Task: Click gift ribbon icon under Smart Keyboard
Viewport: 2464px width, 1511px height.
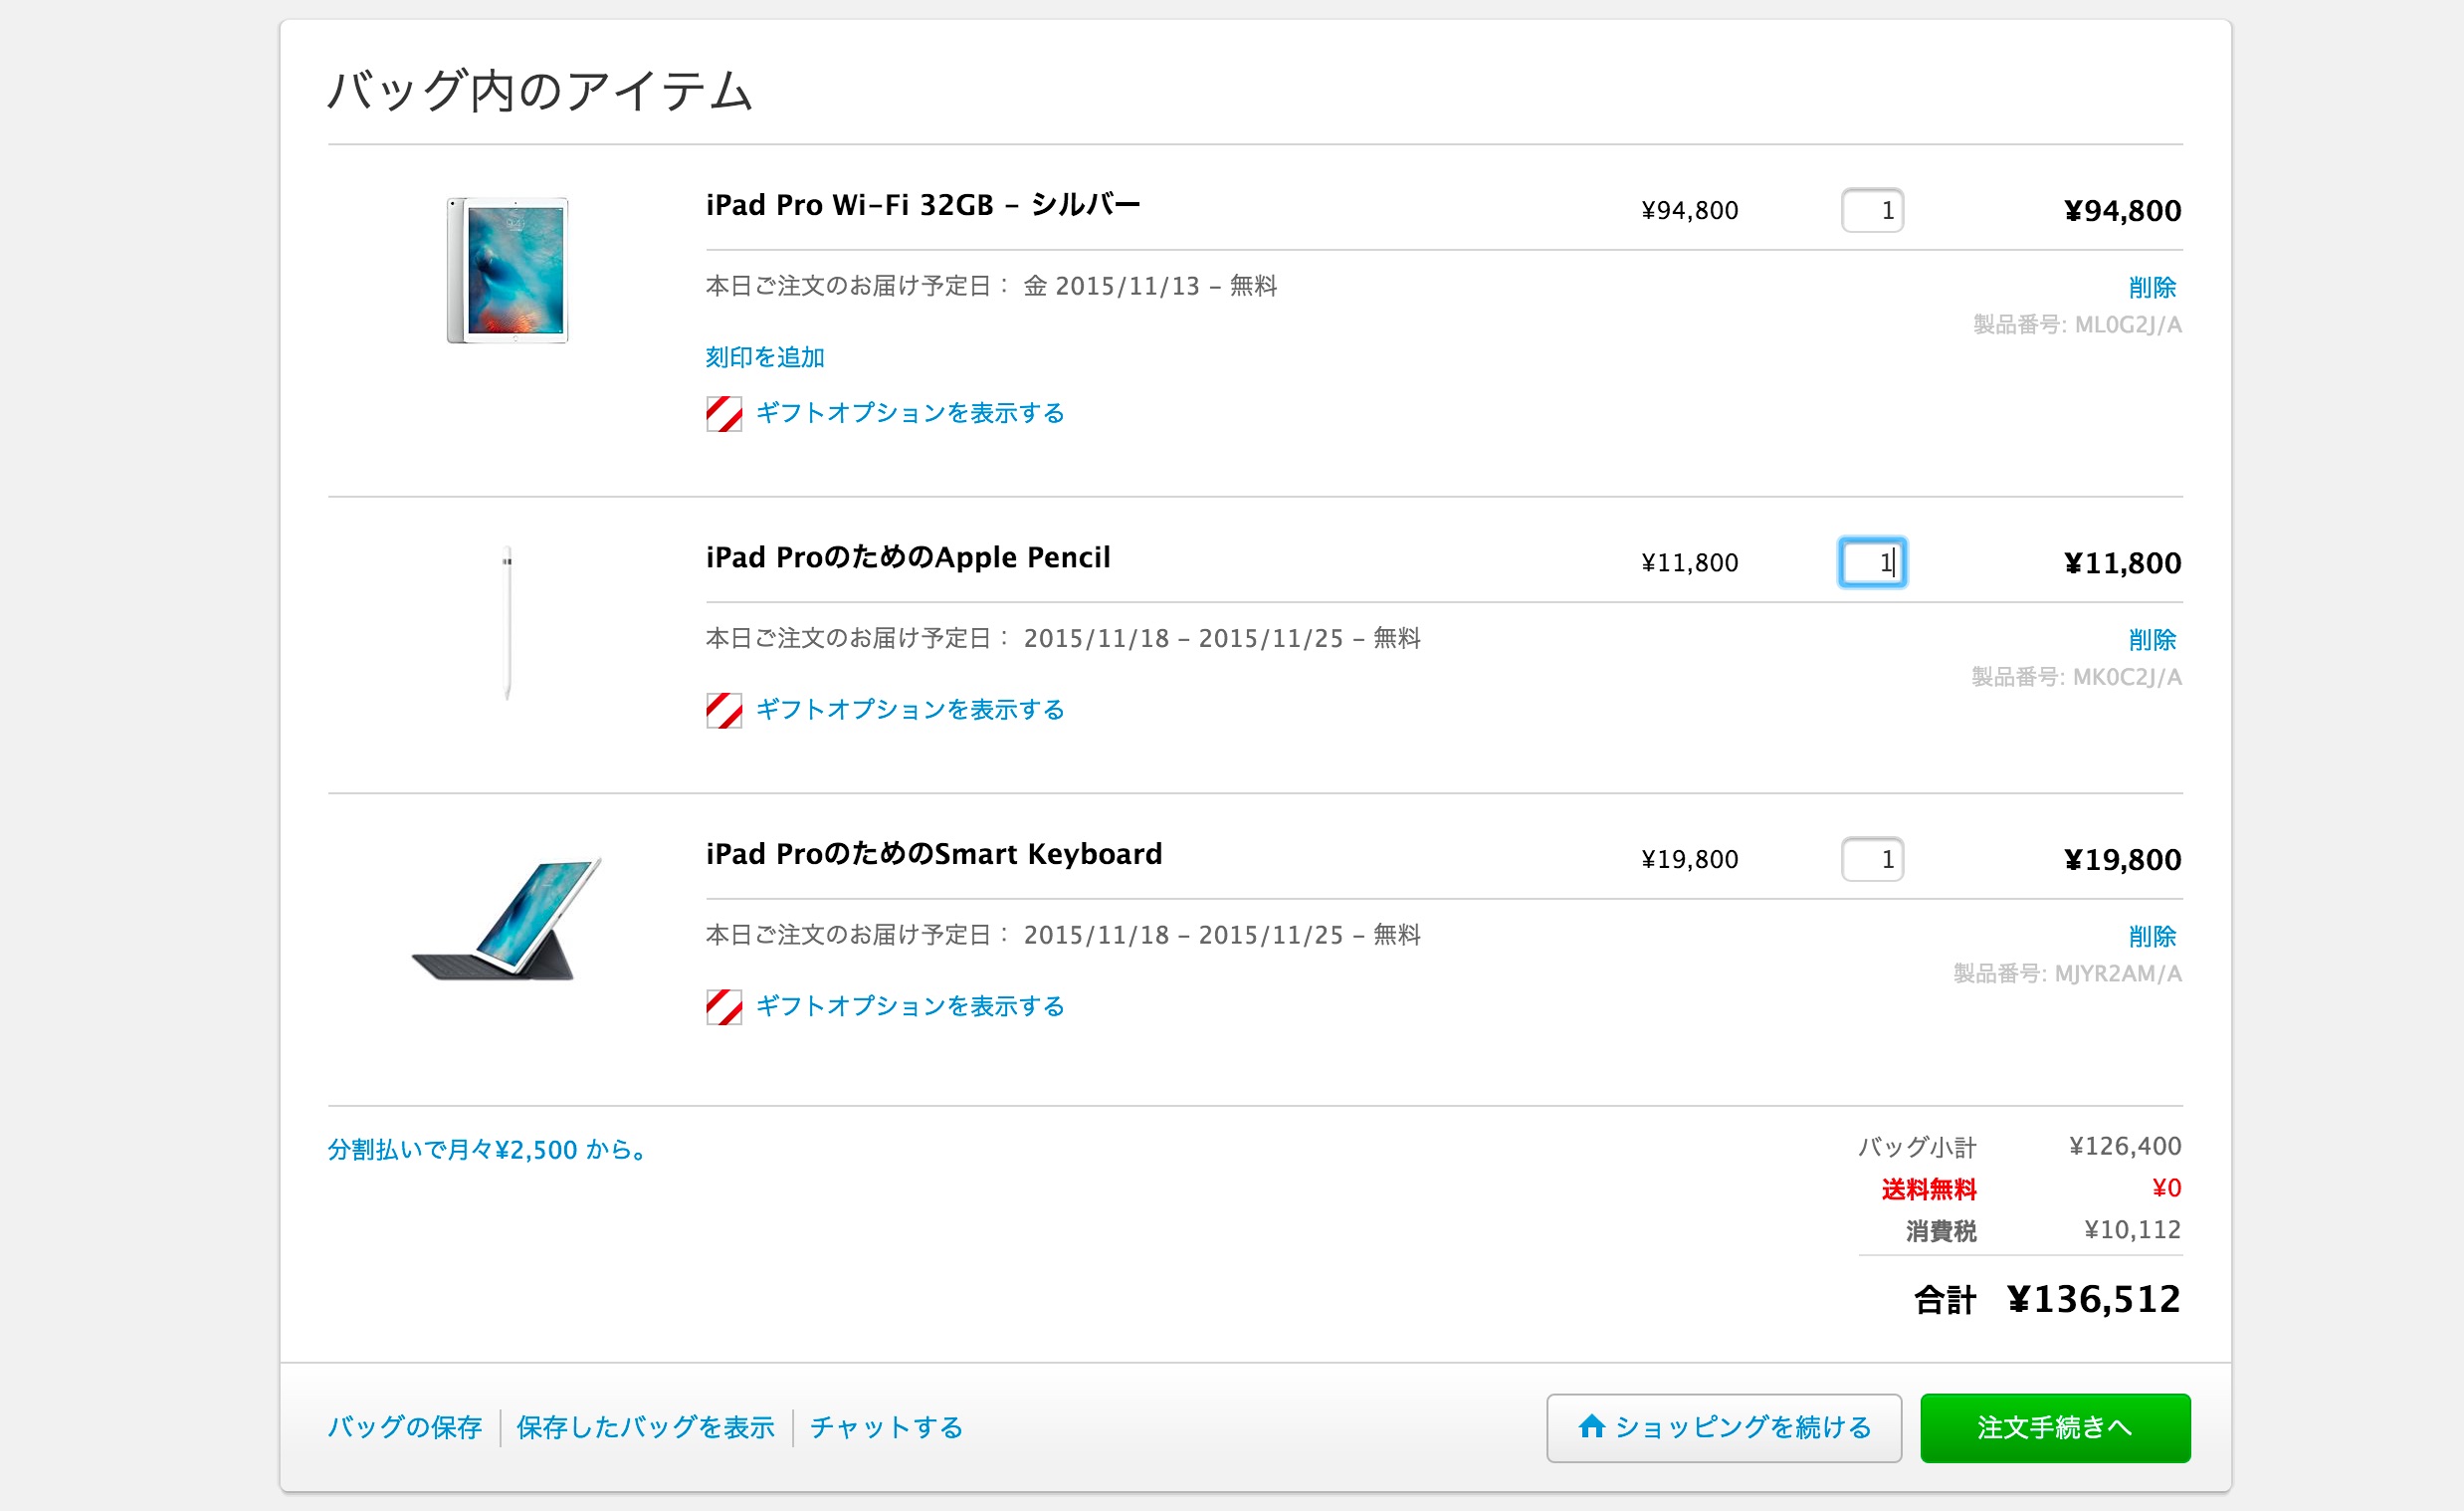Action: pos(724,1007)
